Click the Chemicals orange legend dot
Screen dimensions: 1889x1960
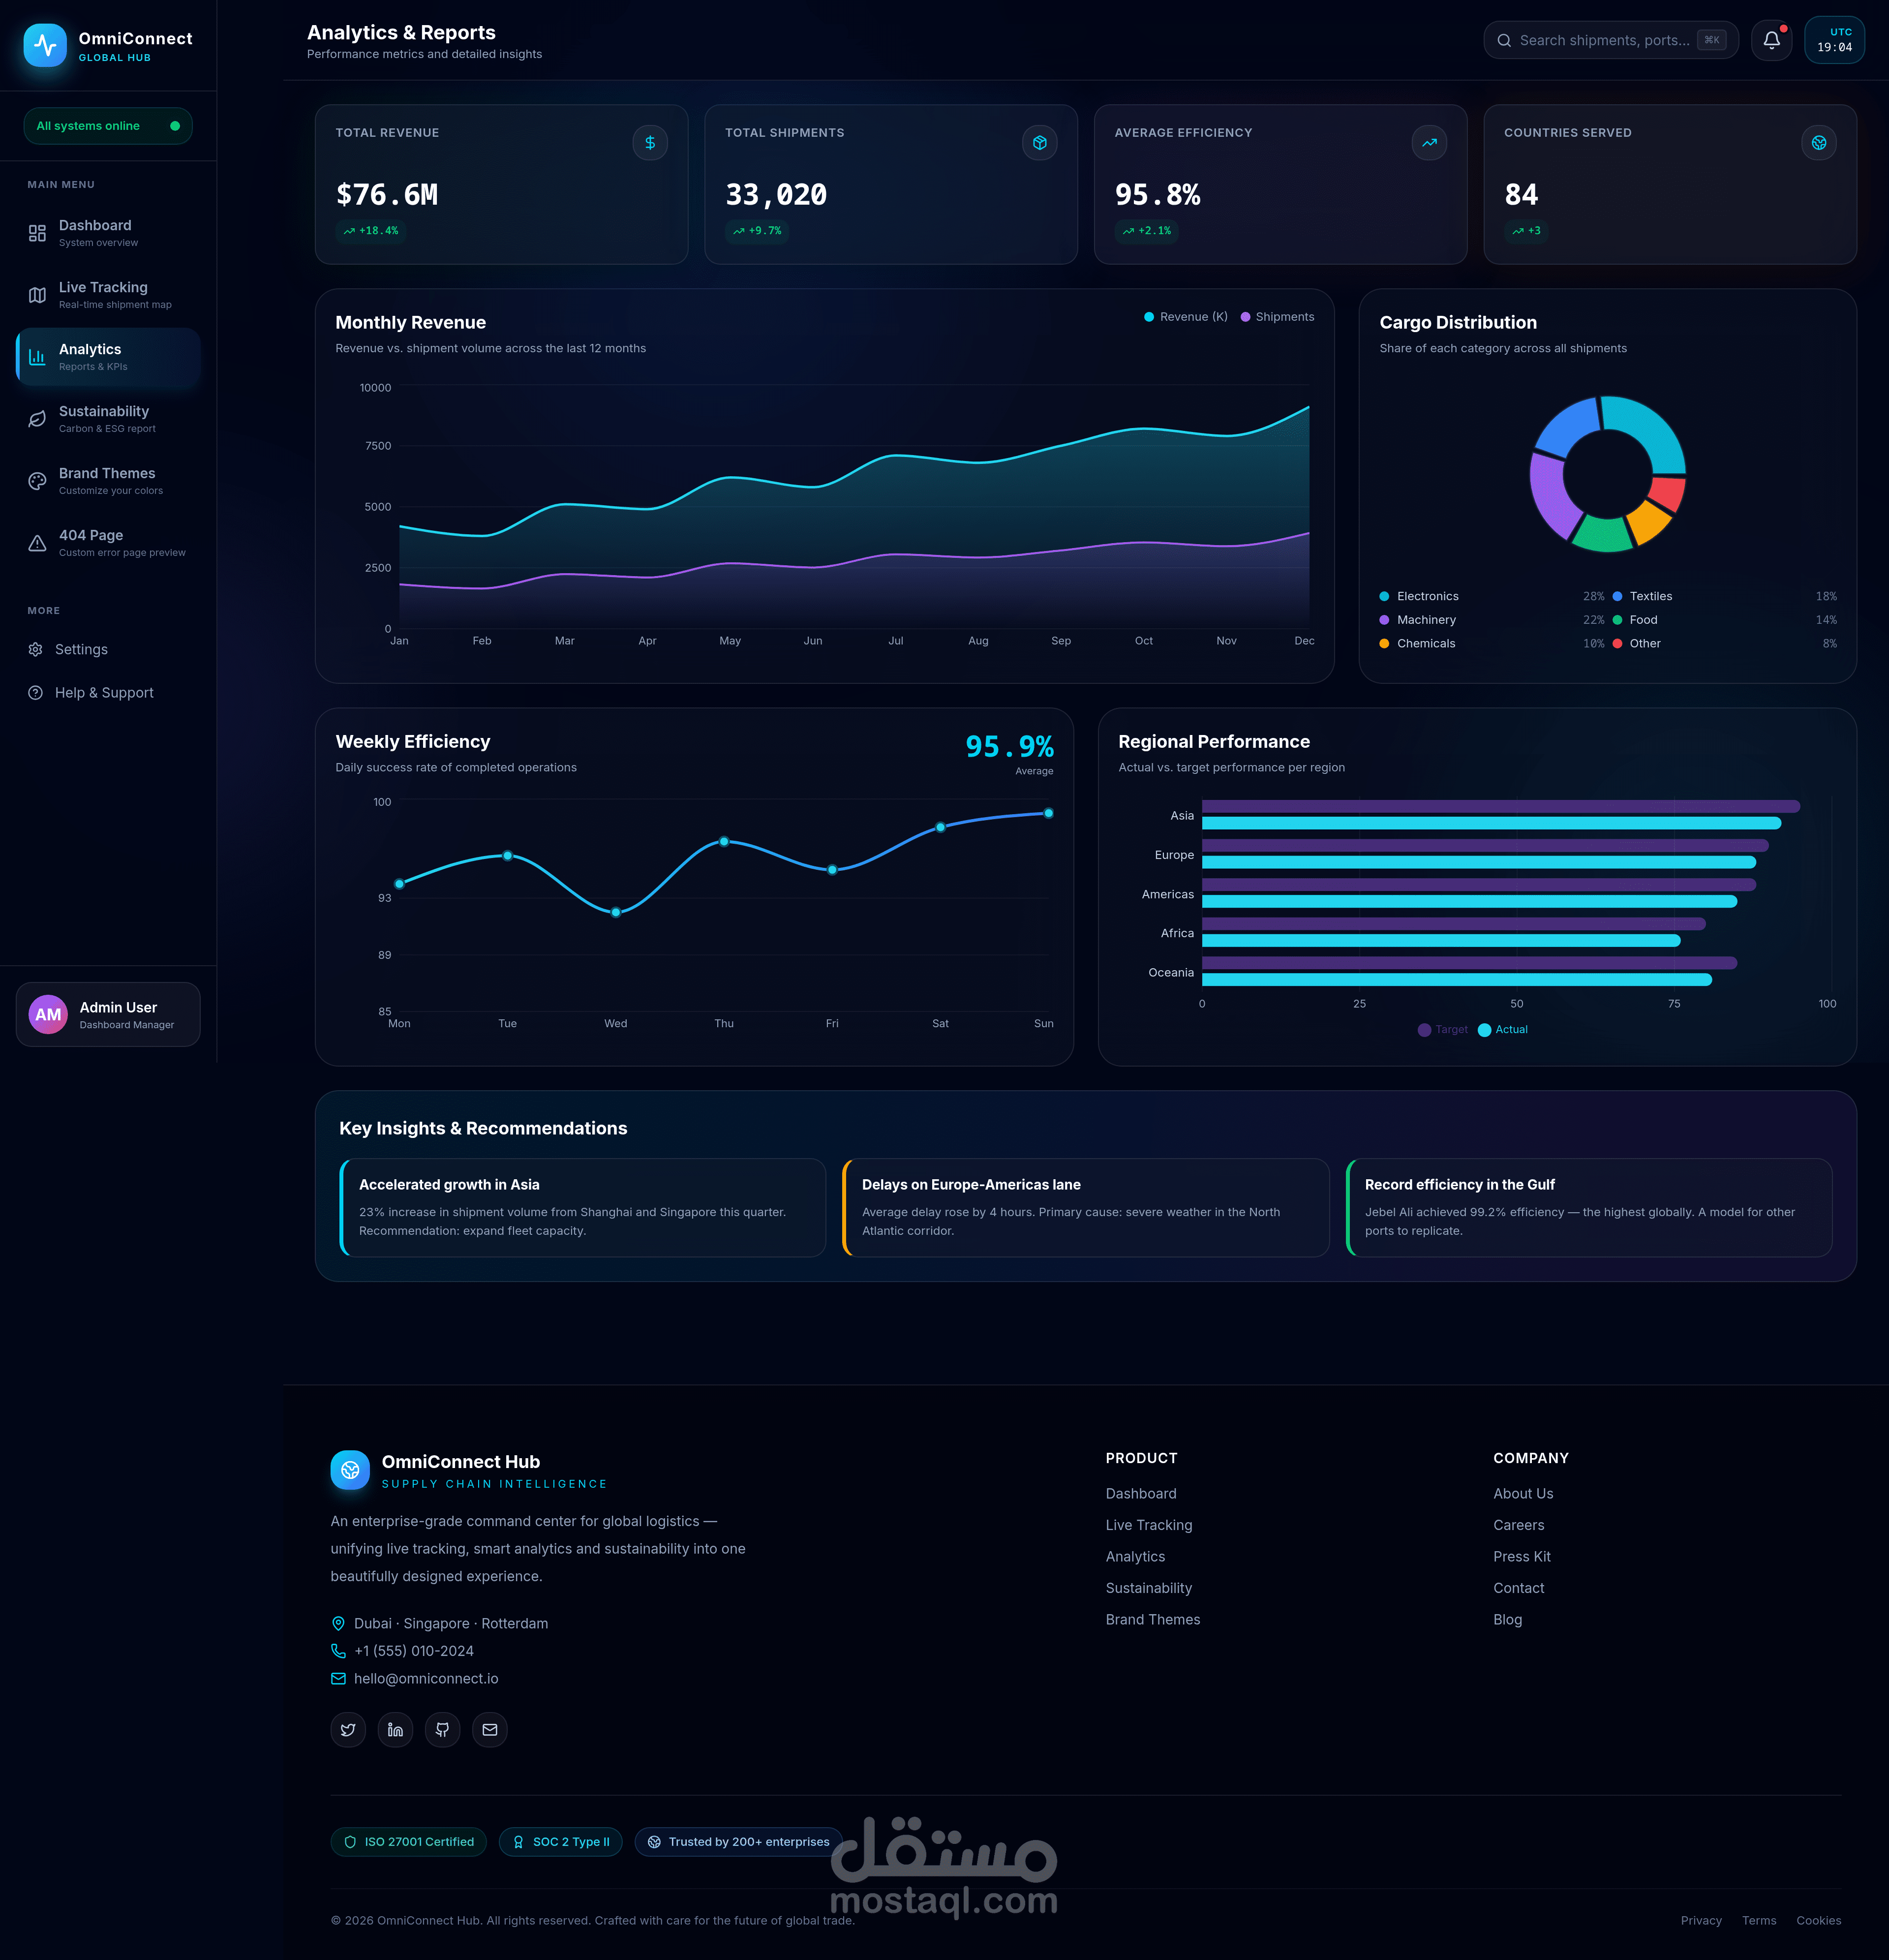click(1384, 644)
